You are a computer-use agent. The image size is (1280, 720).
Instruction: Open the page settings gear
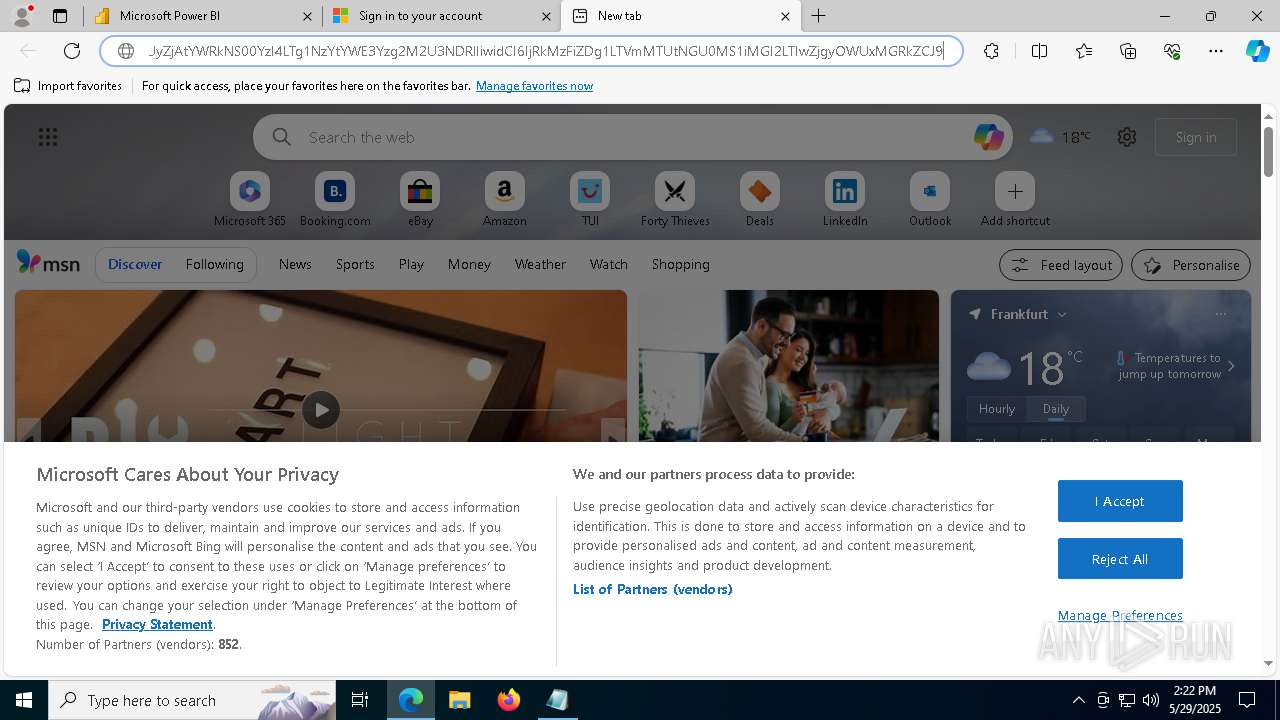(x=1127, y=137)
